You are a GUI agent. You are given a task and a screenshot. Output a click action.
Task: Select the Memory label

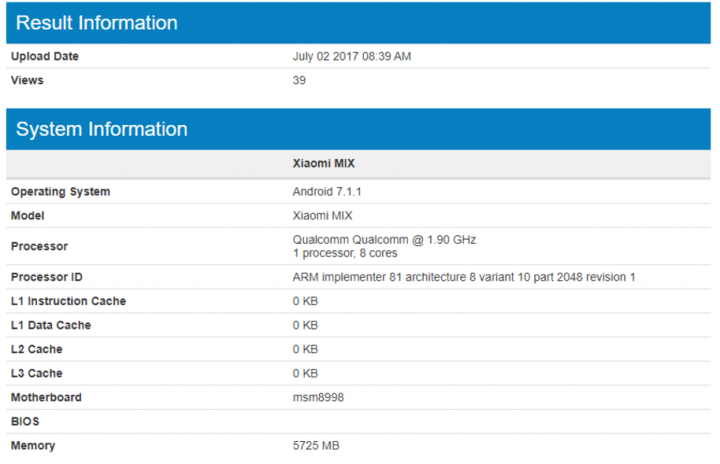click(x=33, y=446)
